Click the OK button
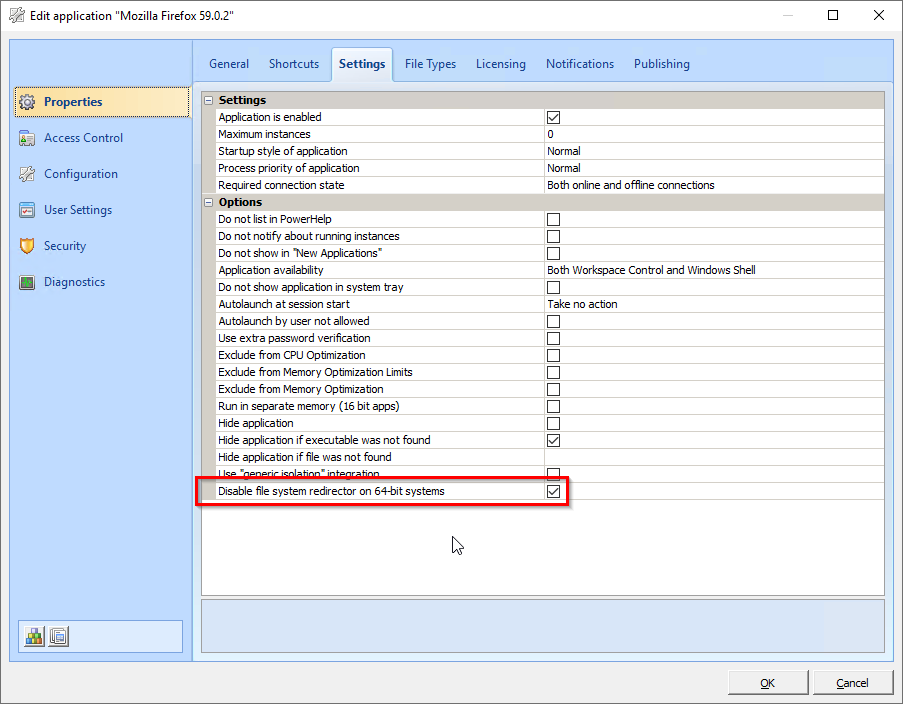 click(x=767, y=682)
